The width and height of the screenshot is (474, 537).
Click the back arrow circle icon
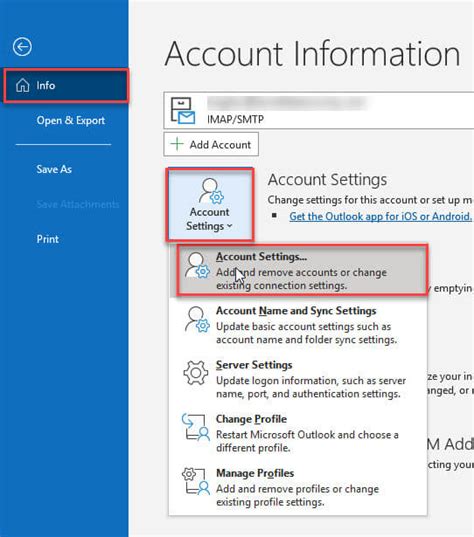(x=22, y=47)
